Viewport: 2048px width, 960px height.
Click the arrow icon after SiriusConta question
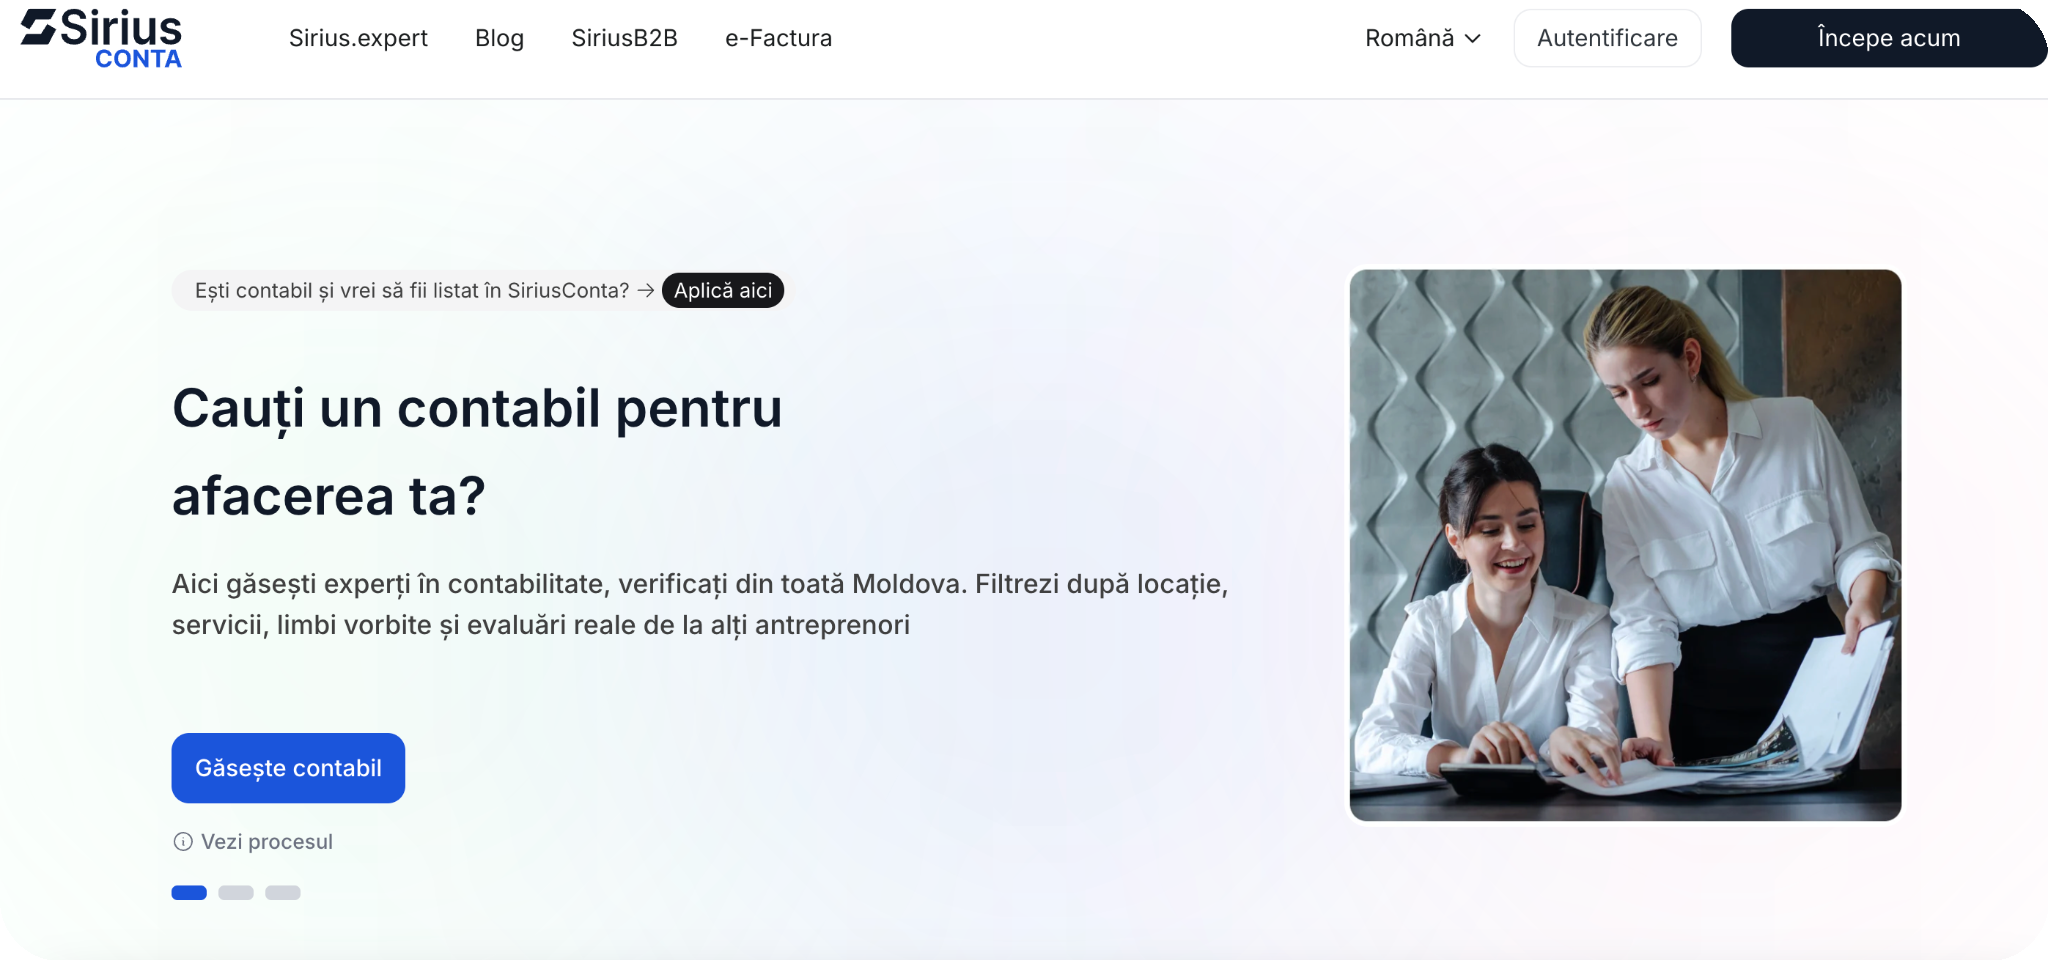tap(646, 290)
